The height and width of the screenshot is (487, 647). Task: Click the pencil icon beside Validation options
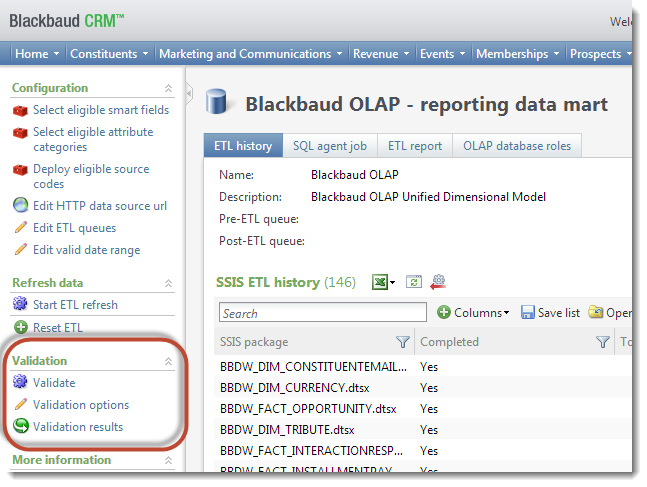(x=21, y=404)
